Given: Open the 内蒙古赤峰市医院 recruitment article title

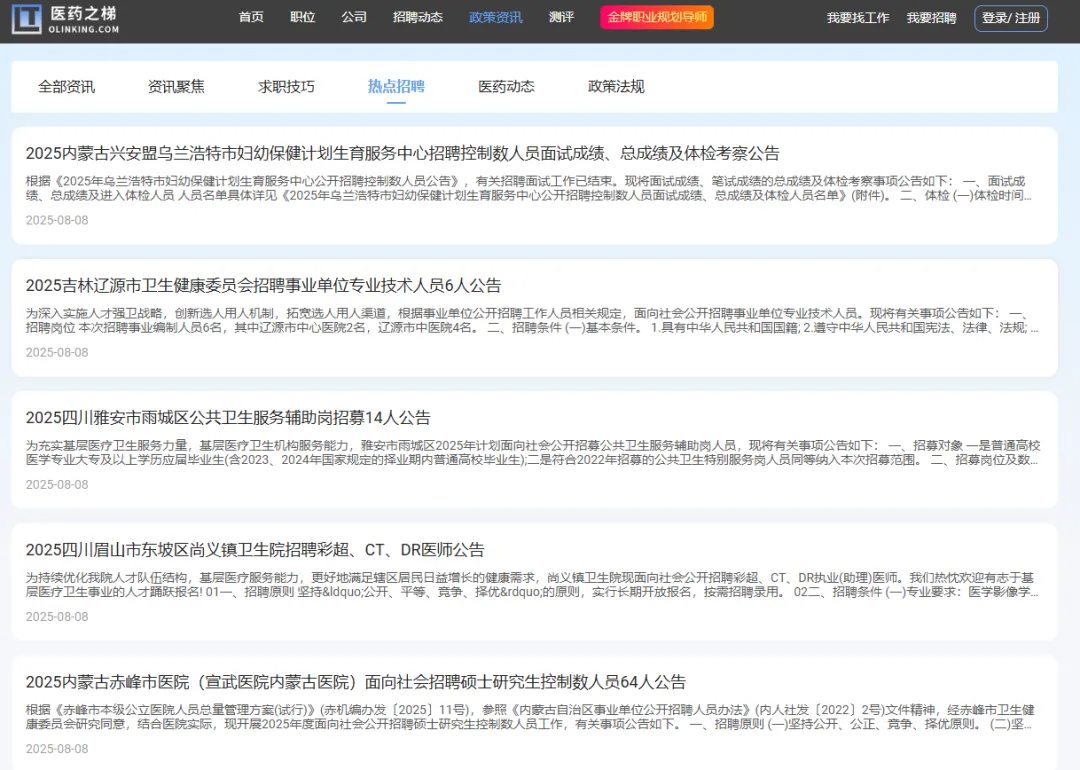Looking at the screenshot, I should pyautogui.click(x=356, y=682).
